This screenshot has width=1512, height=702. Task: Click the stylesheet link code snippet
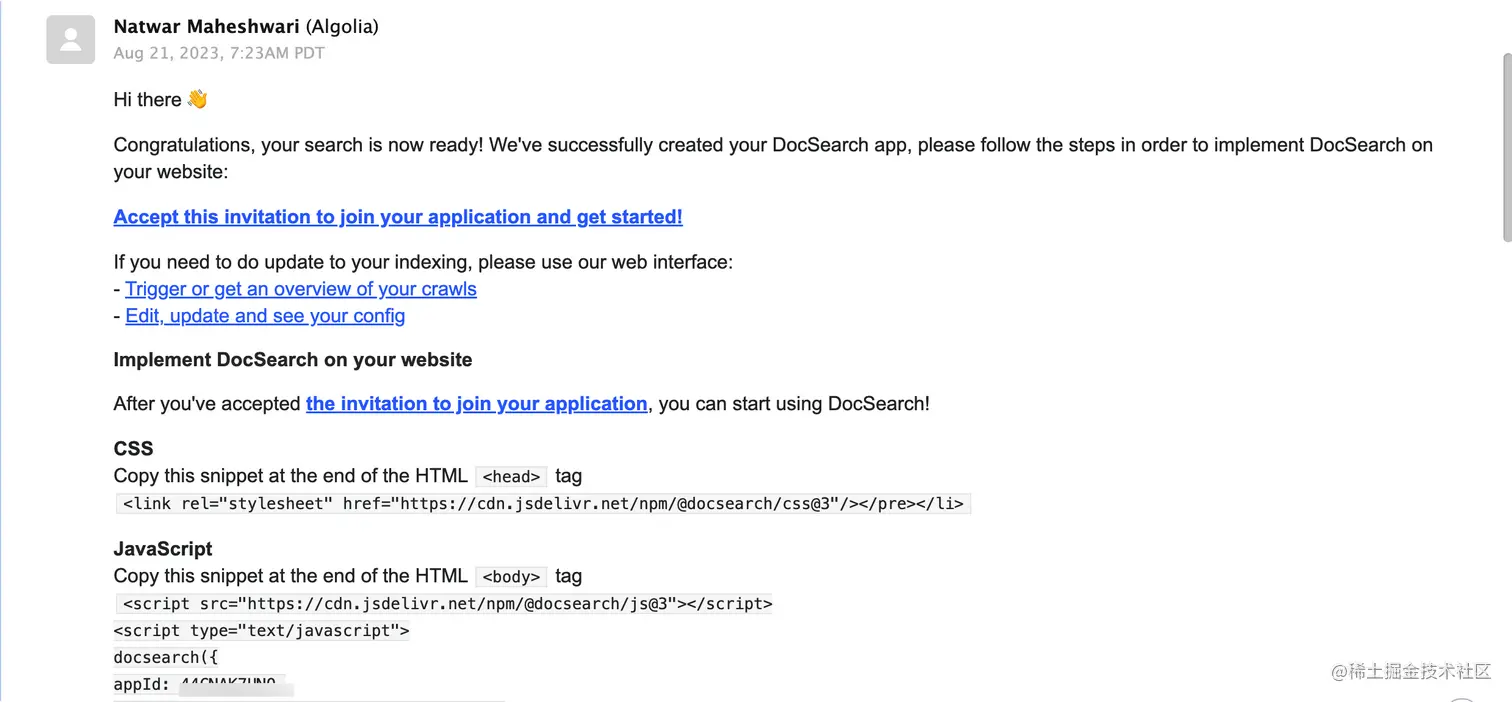543,503
